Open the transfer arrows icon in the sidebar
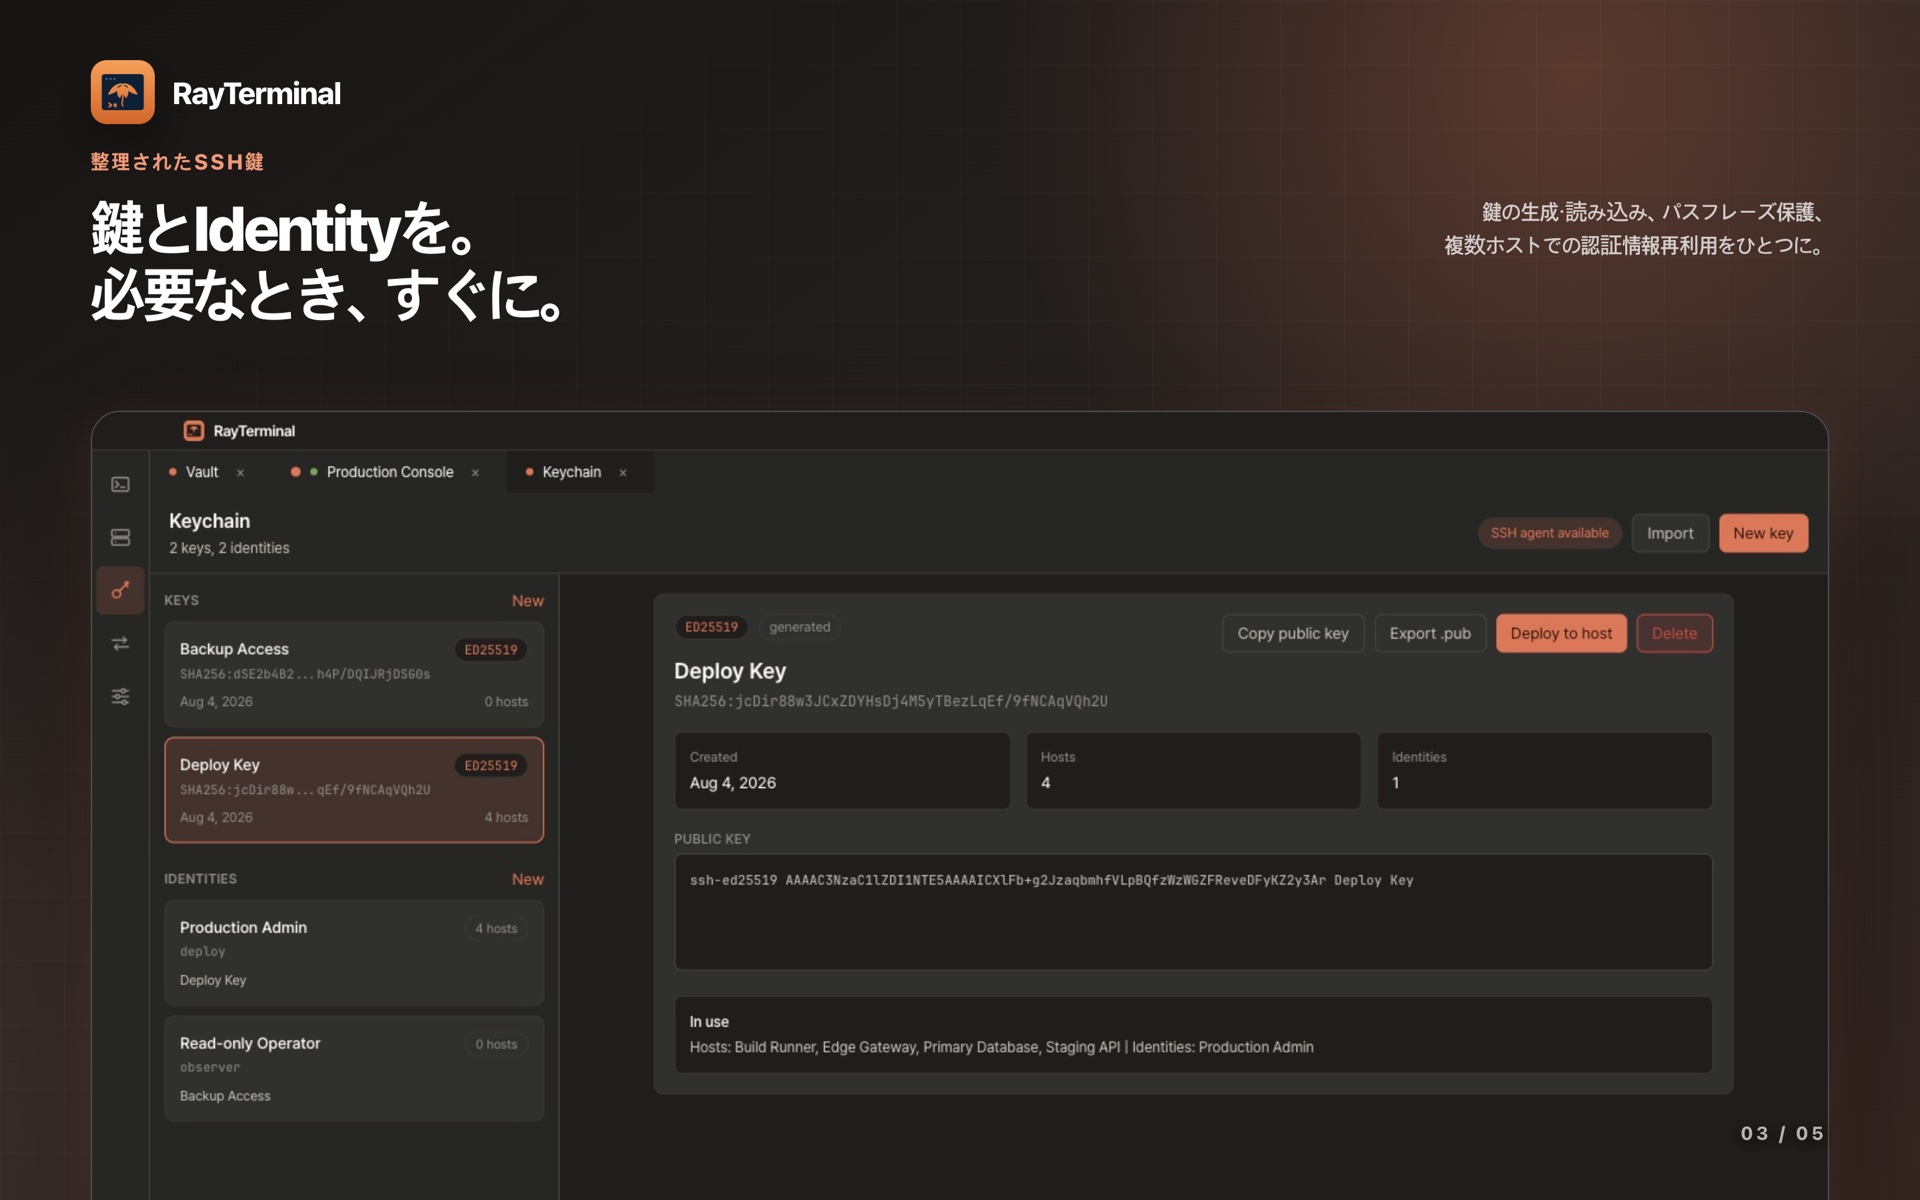Image resolution: width=1920 pixels, height=1200 pixels. pos(120,643)
